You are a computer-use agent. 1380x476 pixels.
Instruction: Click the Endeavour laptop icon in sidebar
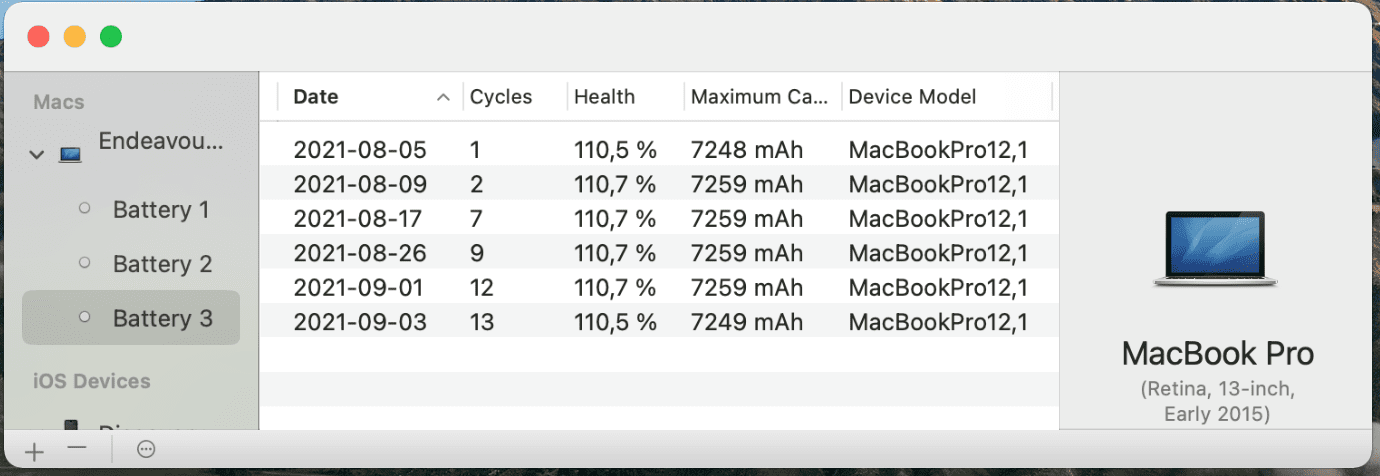pyautogui.click(x=70, y=155)
